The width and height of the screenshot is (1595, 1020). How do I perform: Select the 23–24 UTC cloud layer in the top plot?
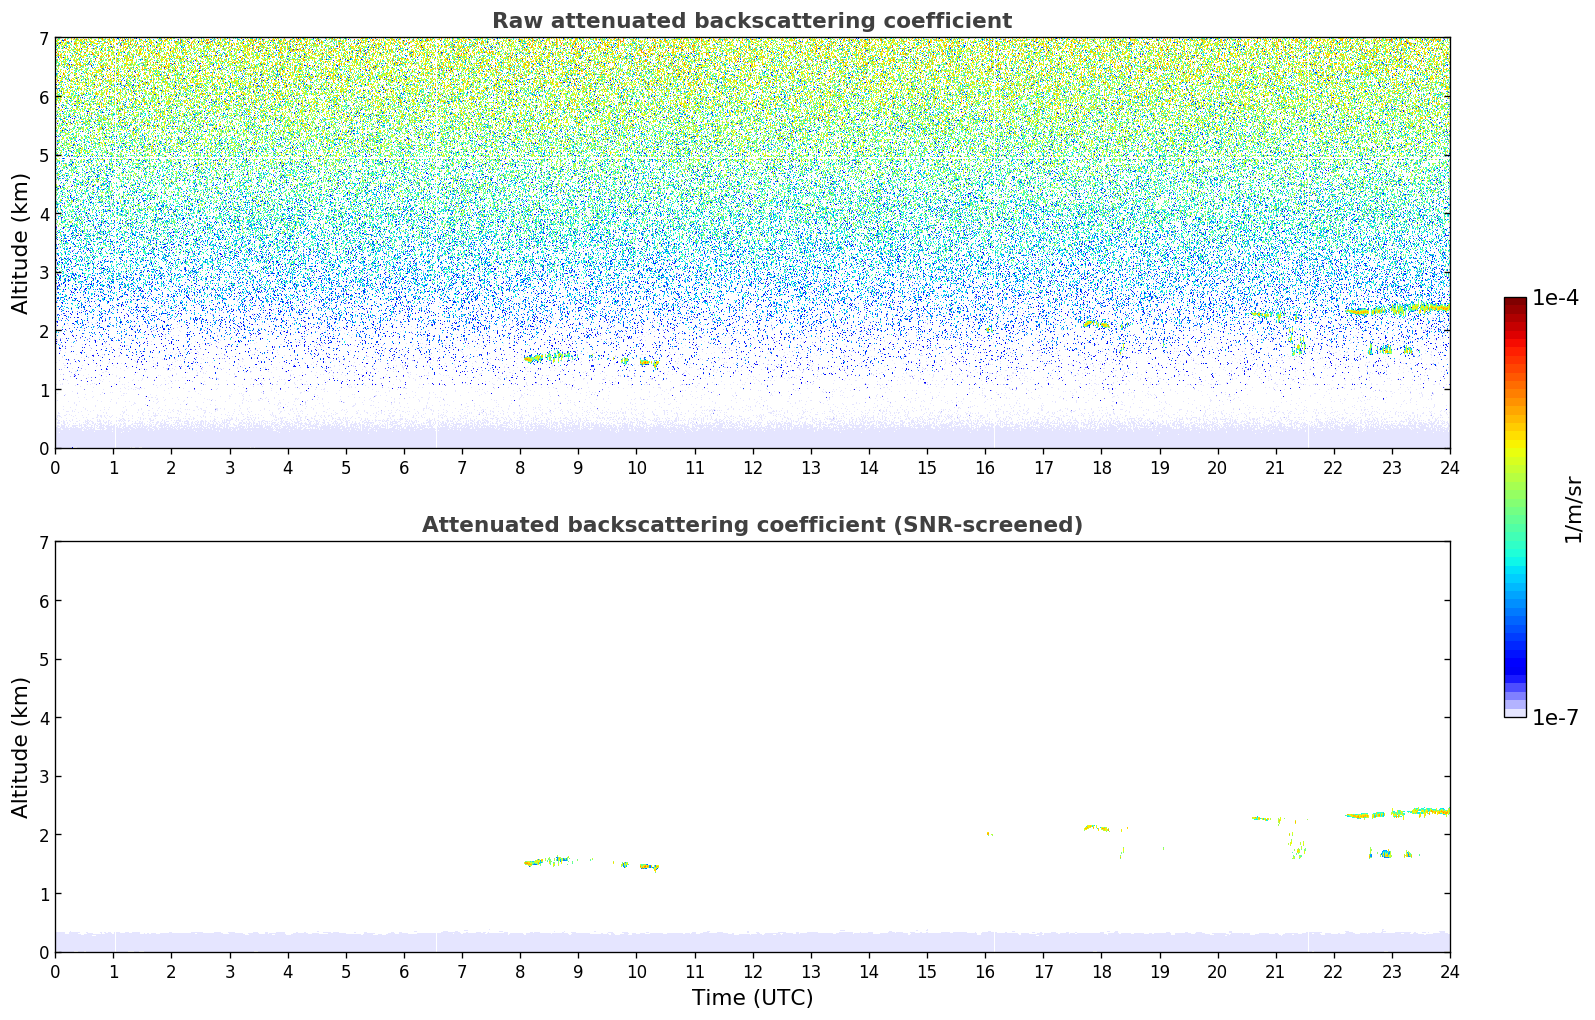(x=1420, y=308)
